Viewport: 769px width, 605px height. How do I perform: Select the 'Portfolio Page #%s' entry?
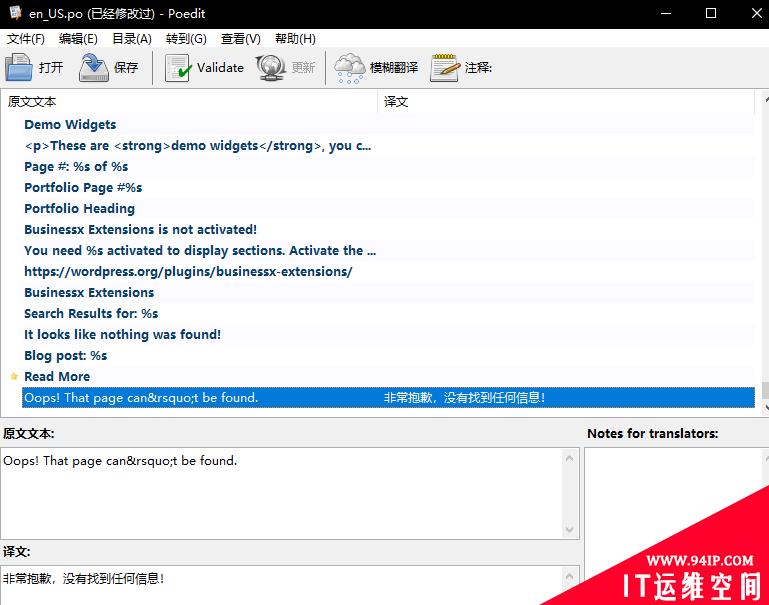click(388, 188)
